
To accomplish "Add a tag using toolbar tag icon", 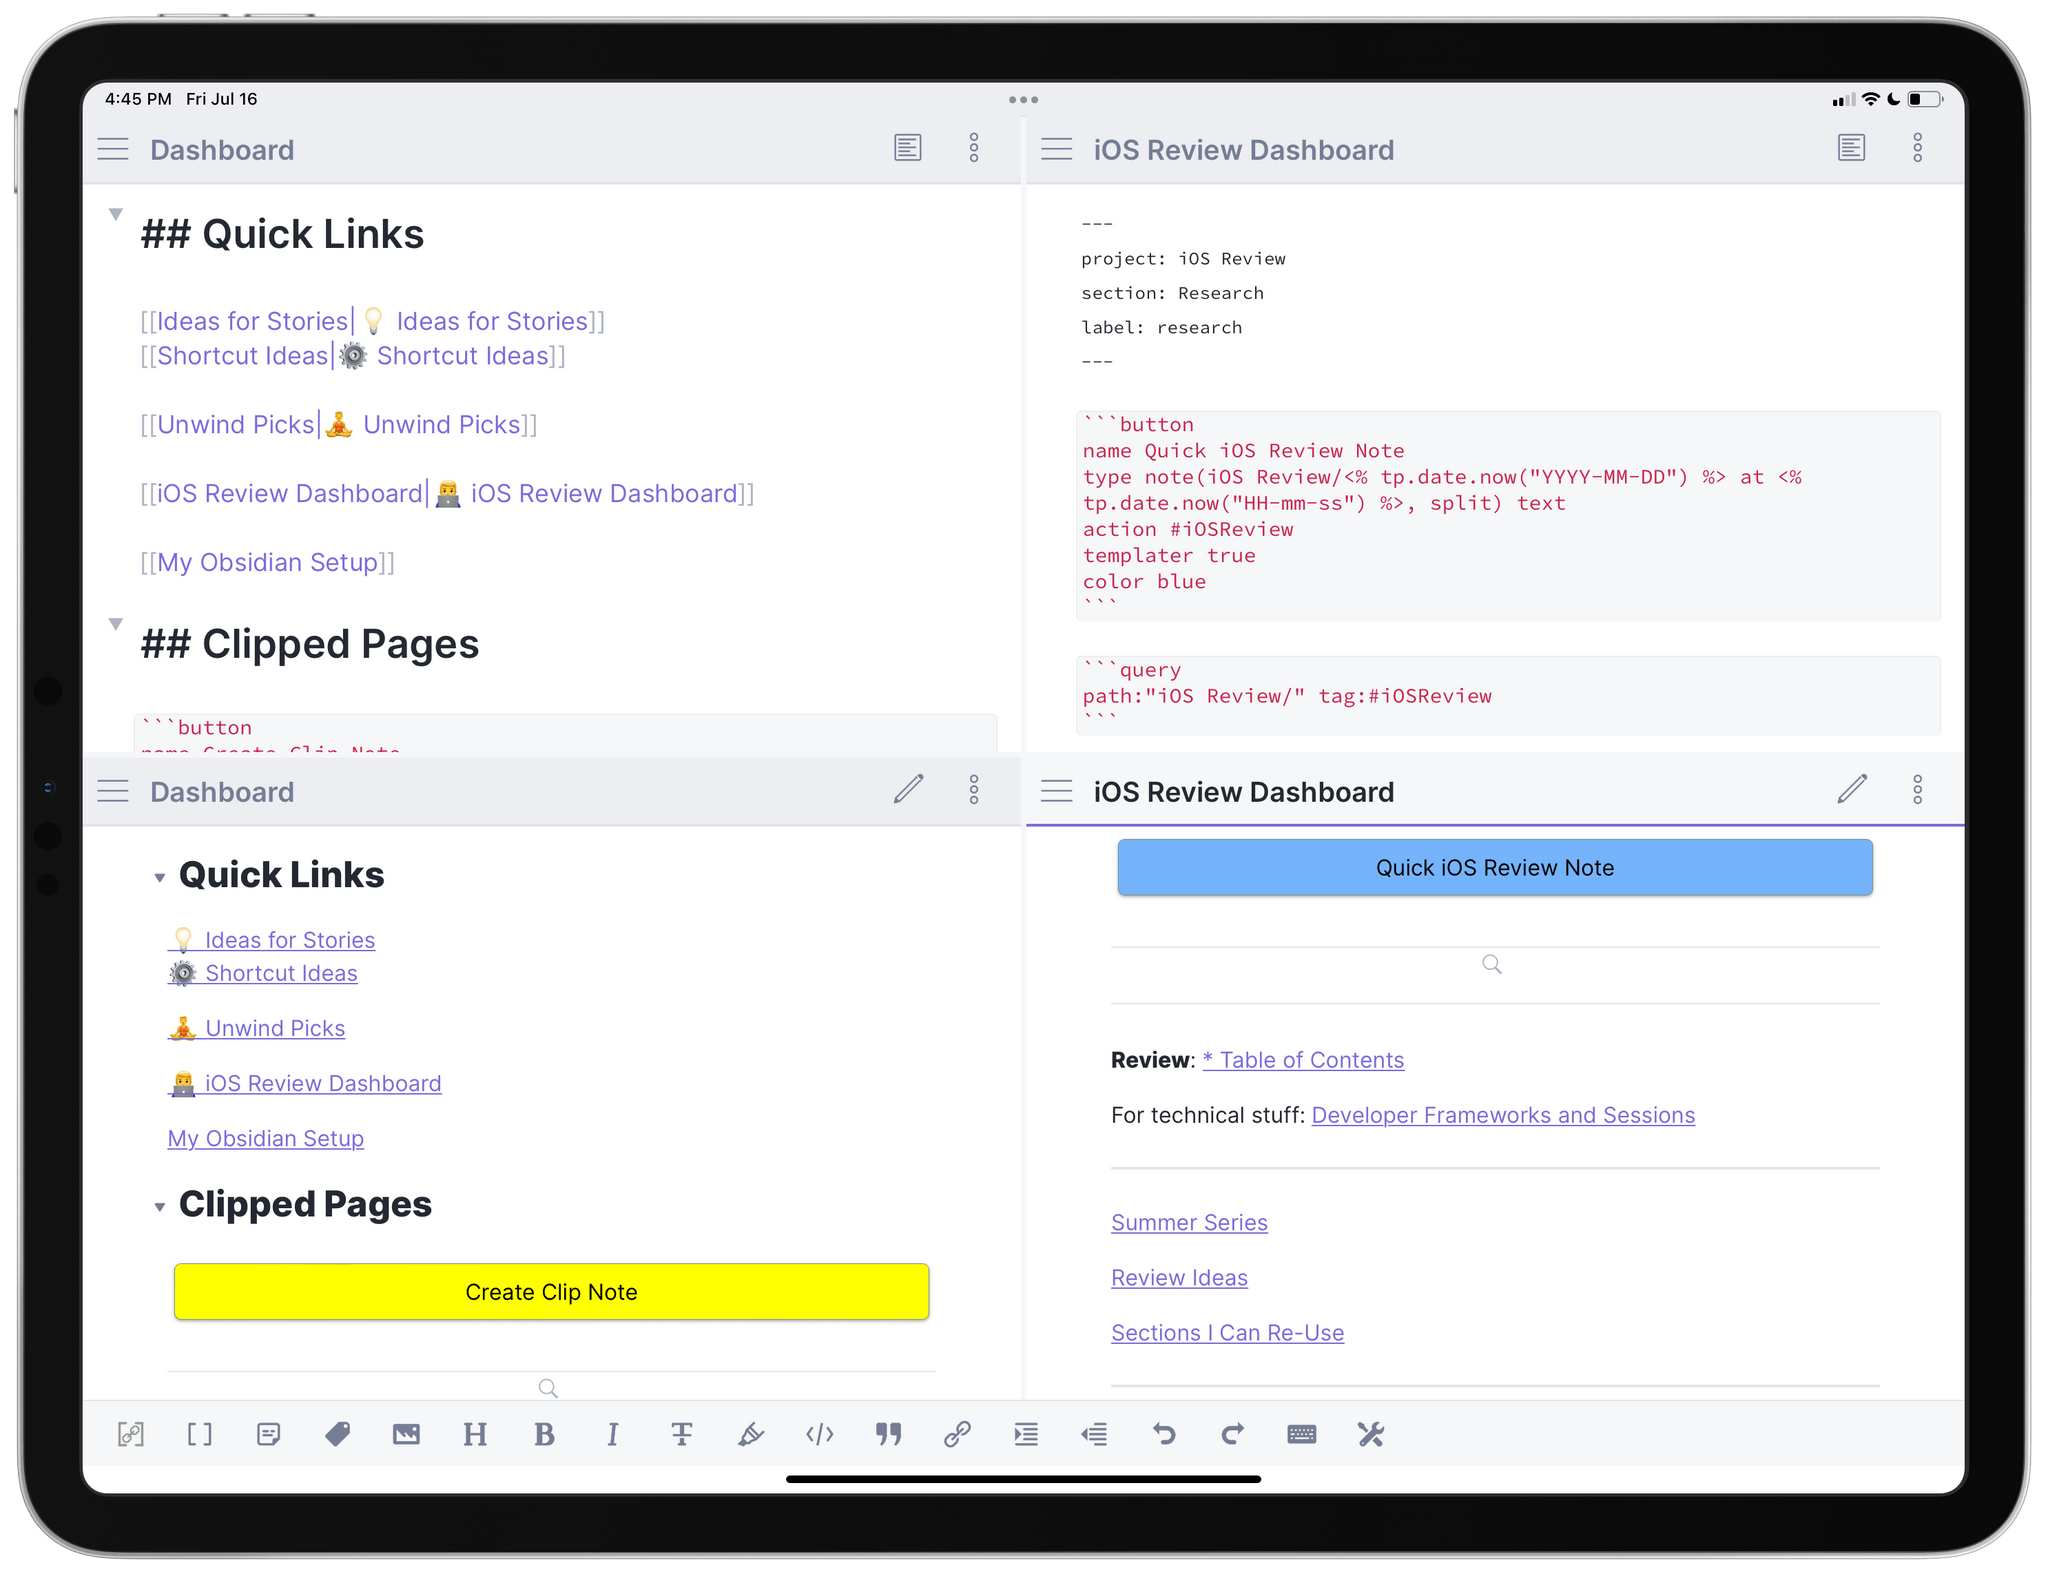I will click(x=337, y=1435).
